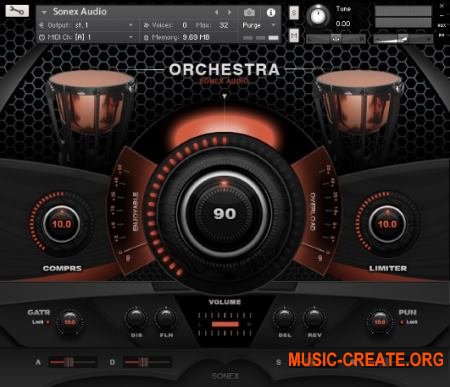The width and height of the screenshot is (450, 387).
Task: Click the Tune value 0.00
Action: click(x=343, y=24)
